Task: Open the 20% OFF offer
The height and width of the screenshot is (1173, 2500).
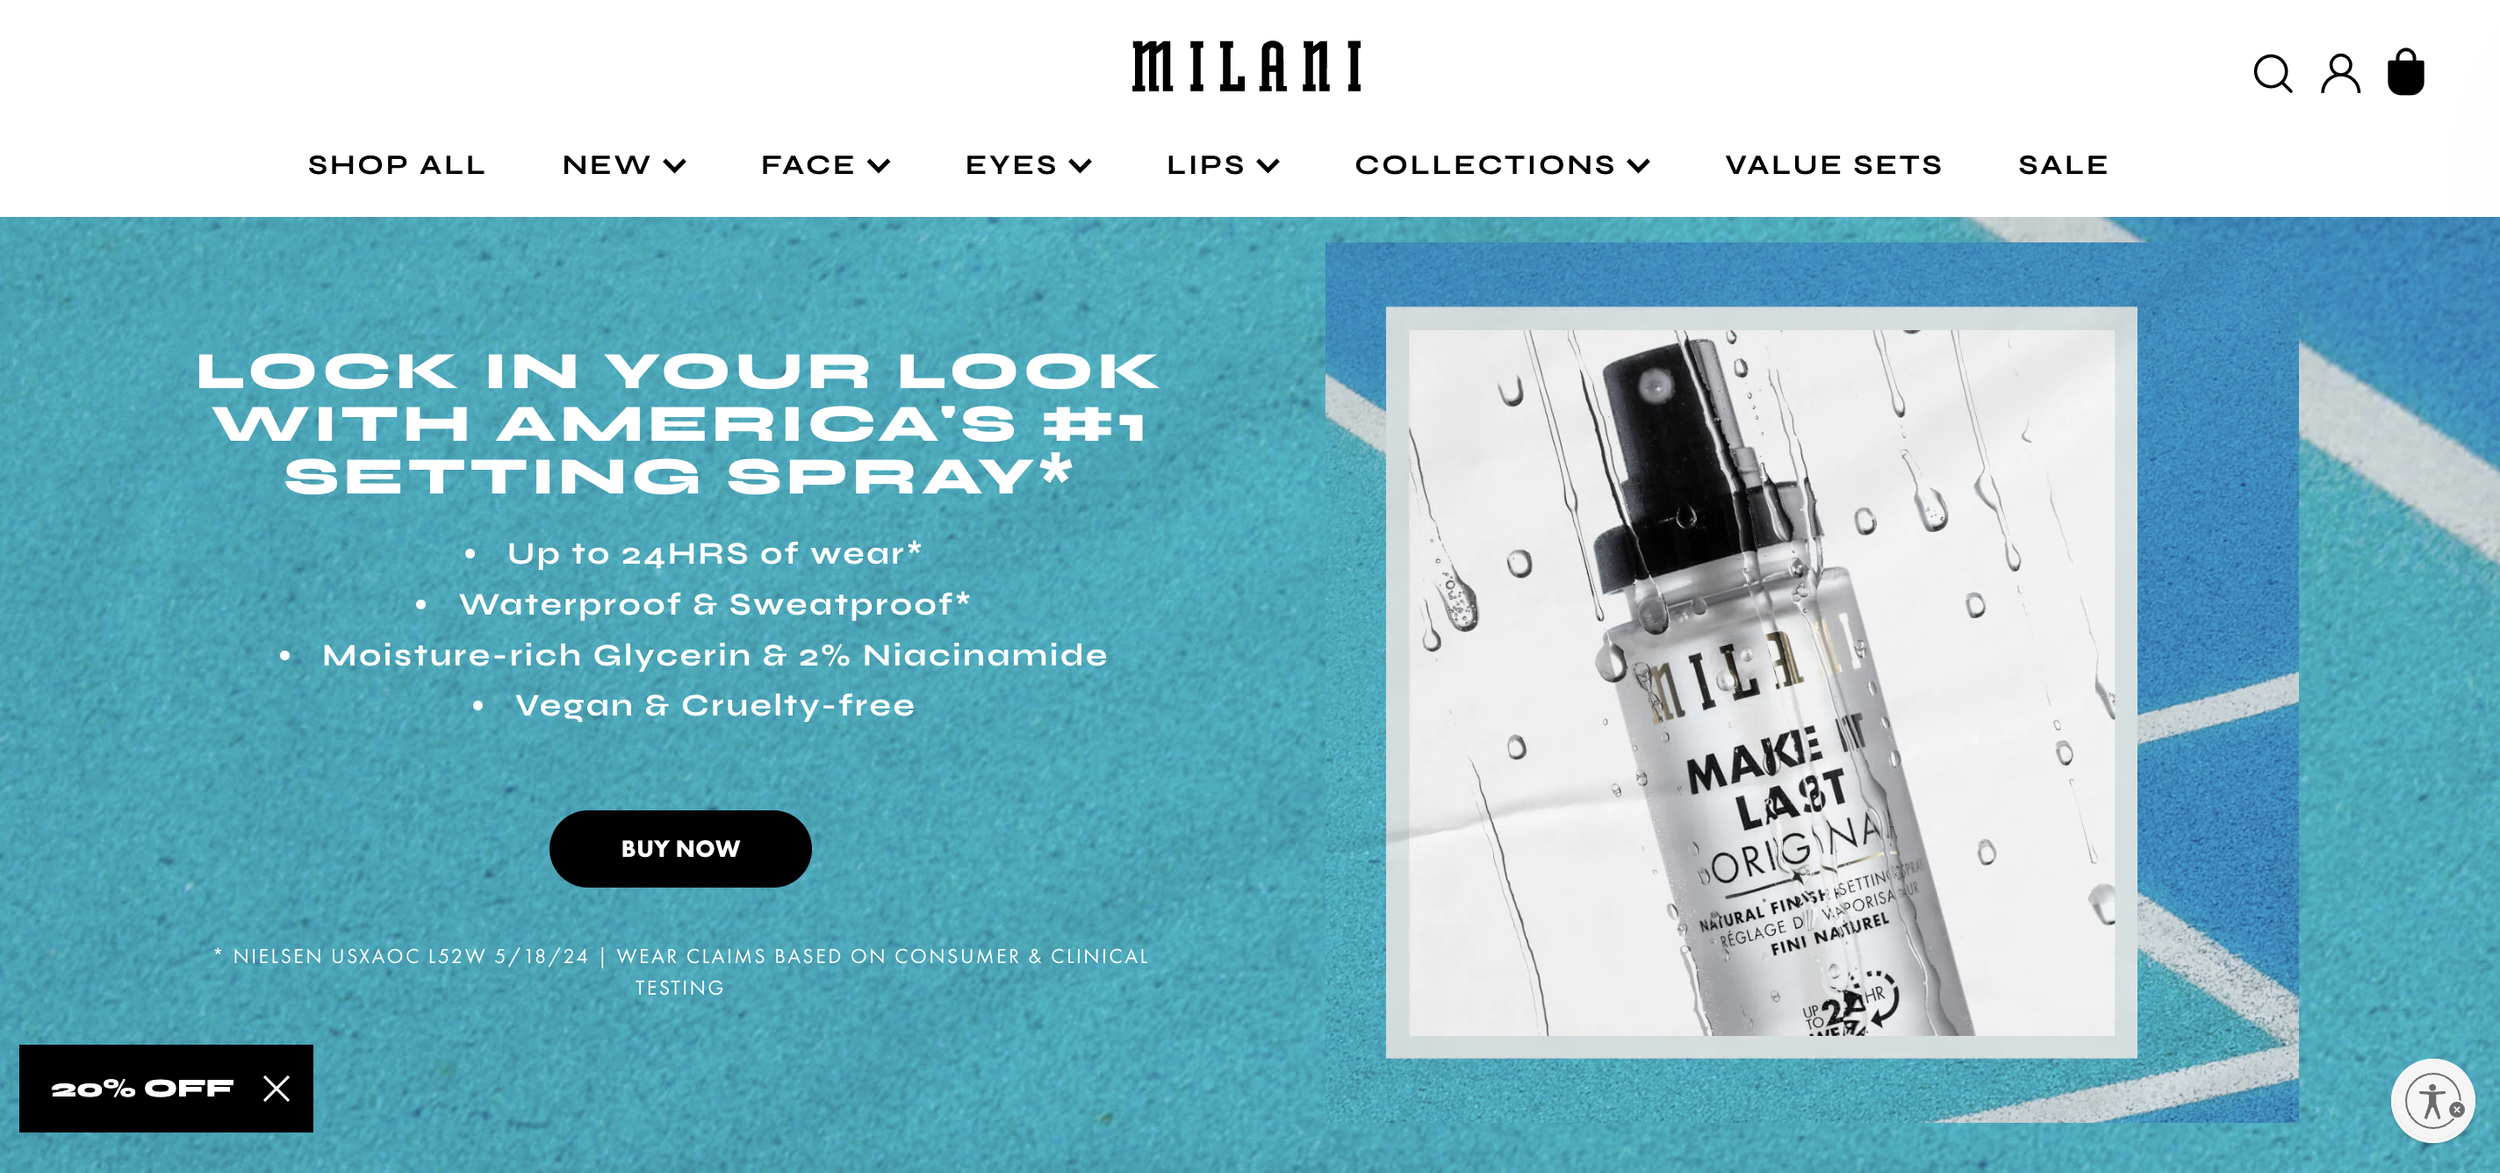Action: (x=142, y=1088)
